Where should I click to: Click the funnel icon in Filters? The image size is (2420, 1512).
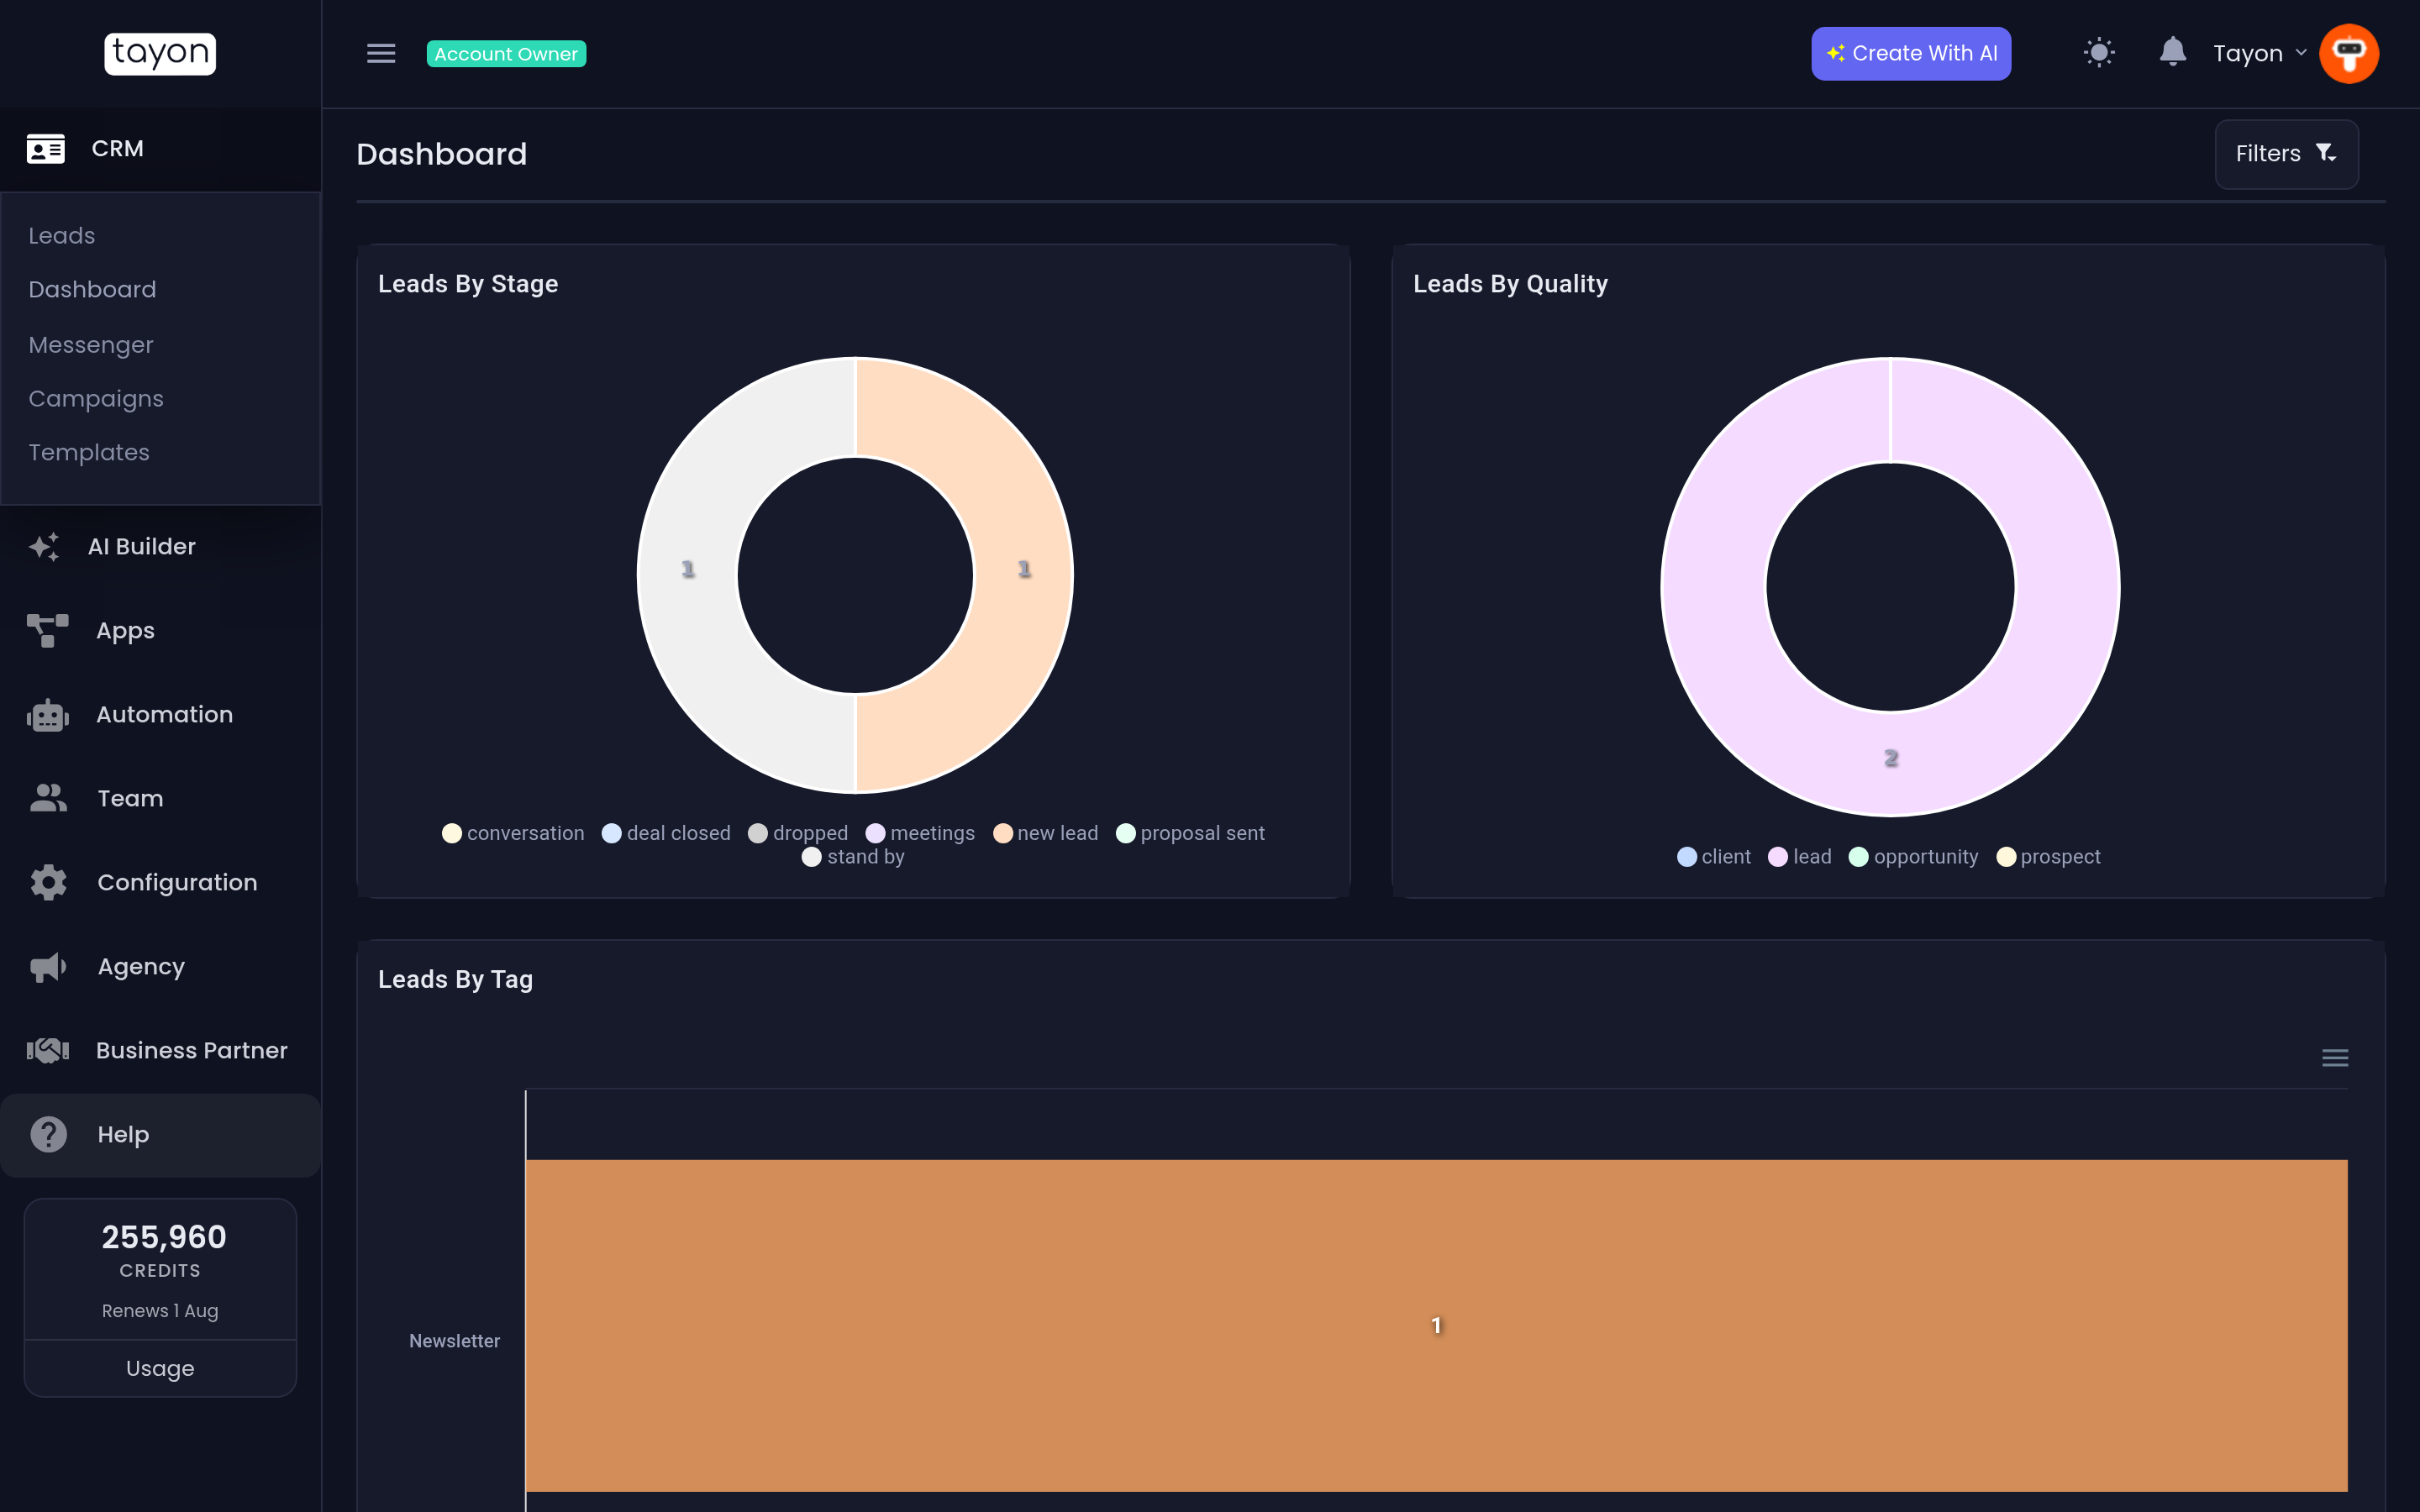(x=2326, y=153)
